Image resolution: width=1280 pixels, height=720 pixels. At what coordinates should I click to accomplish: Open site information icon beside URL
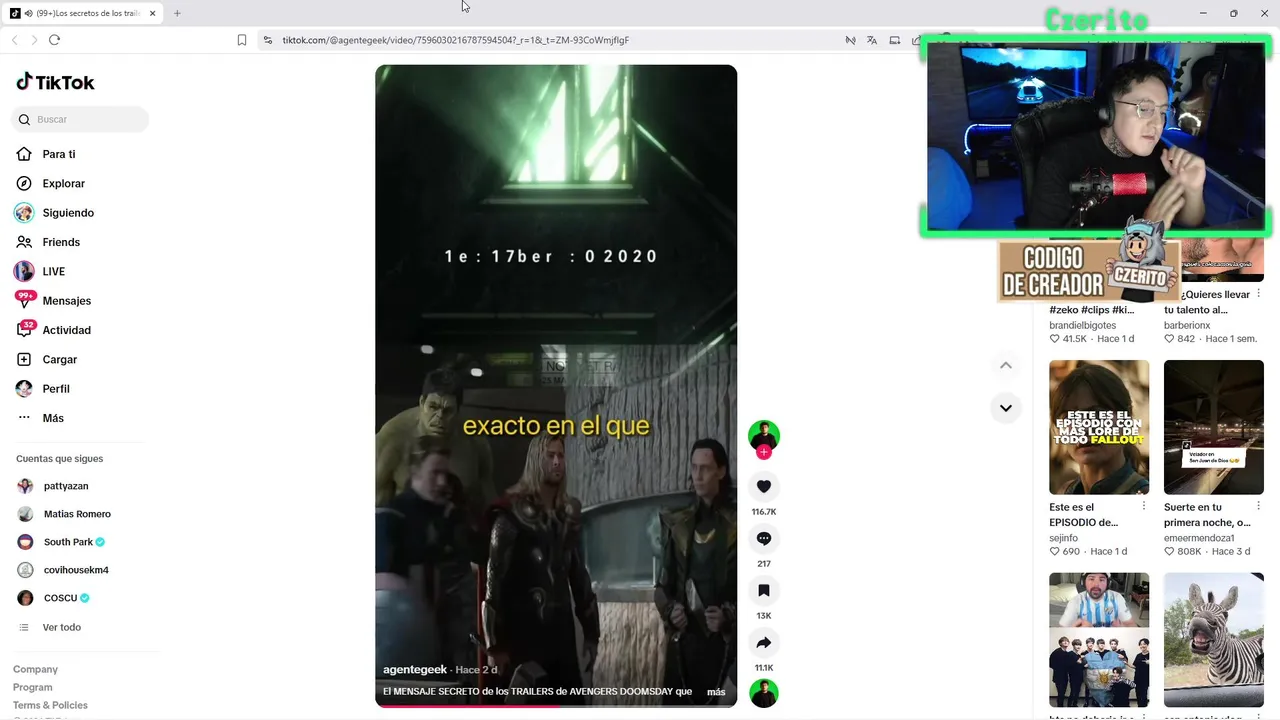click(x=267, y=40)
